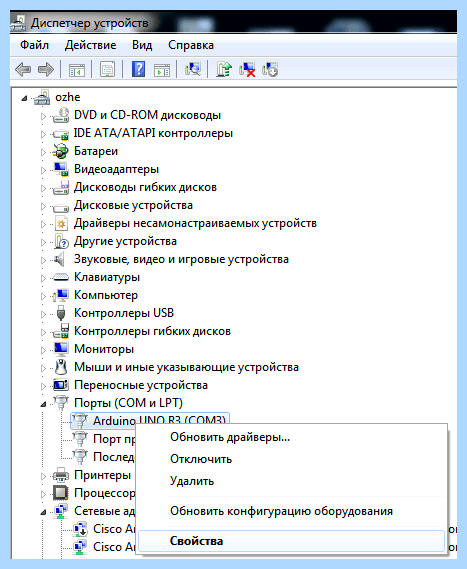Click the Update driver software toolbar icon
Screen dimensions: 467x569
[x=224, y=69]
